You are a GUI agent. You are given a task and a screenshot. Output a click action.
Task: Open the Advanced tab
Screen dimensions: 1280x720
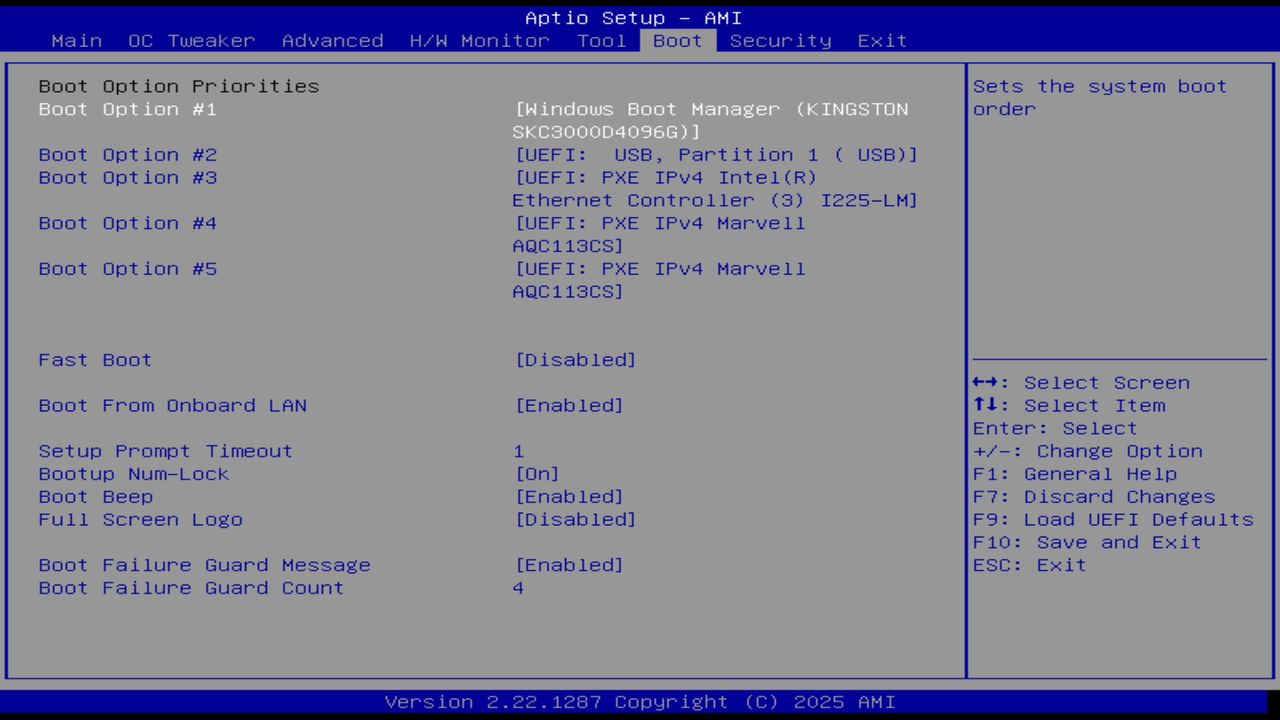(x=333, y=41)
